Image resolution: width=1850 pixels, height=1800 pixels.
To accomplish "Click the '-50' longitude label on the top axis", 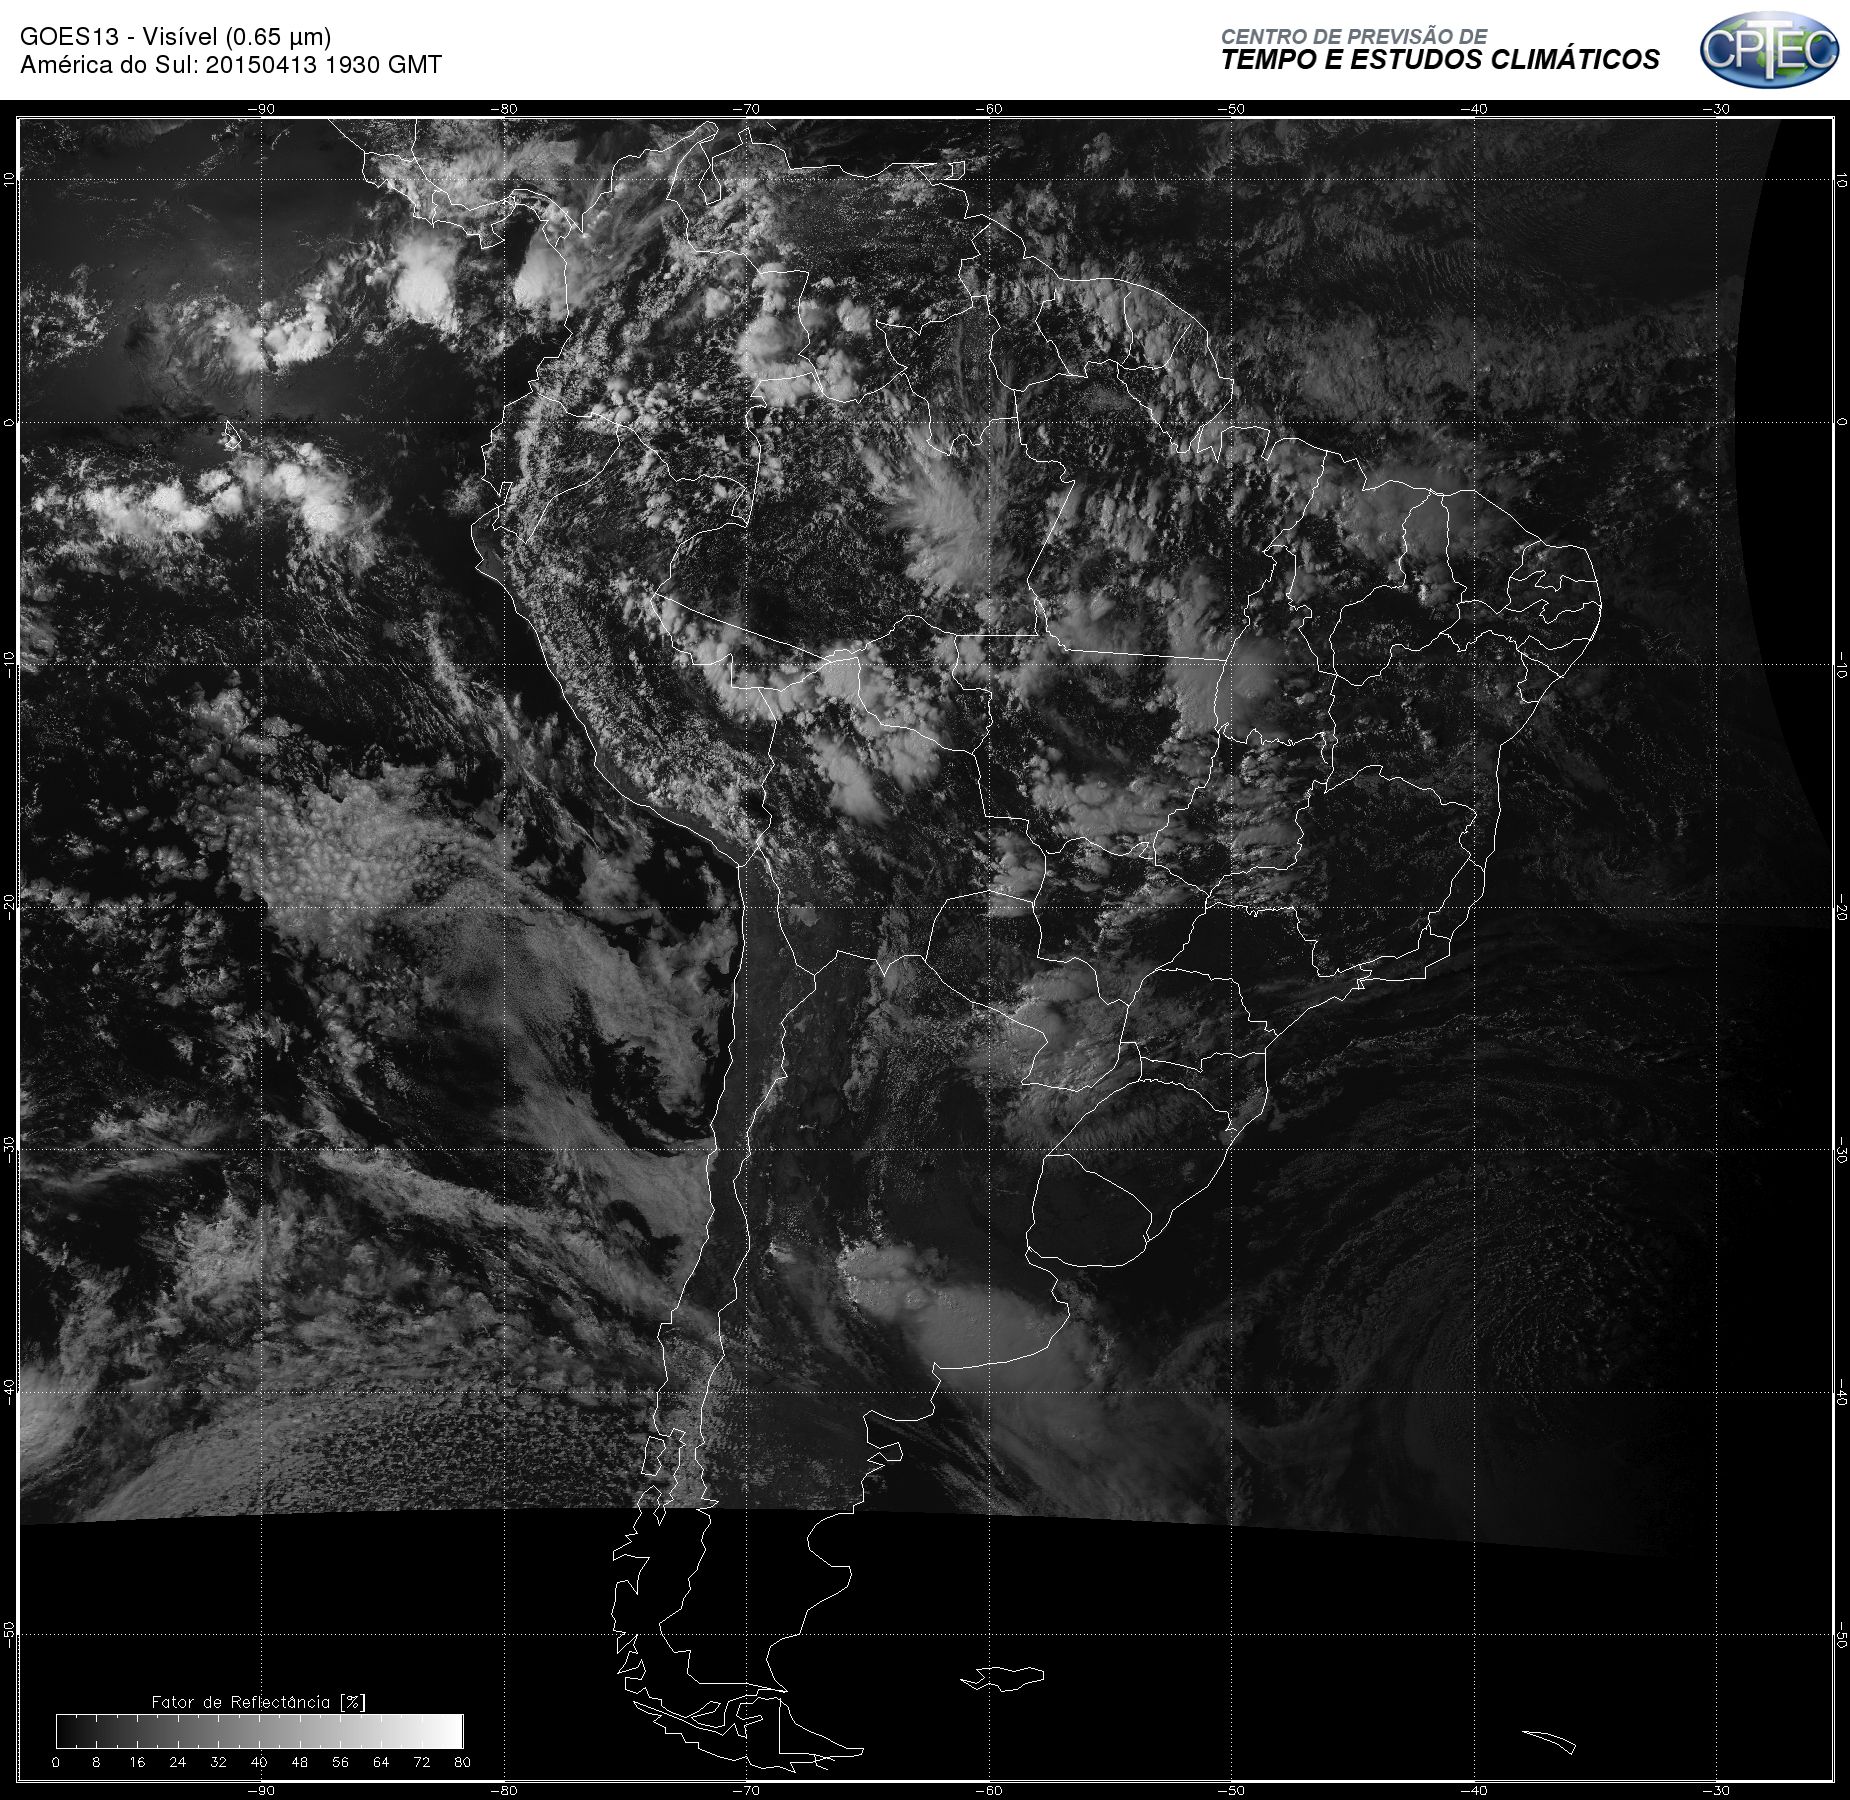I will pos(1232,109).
